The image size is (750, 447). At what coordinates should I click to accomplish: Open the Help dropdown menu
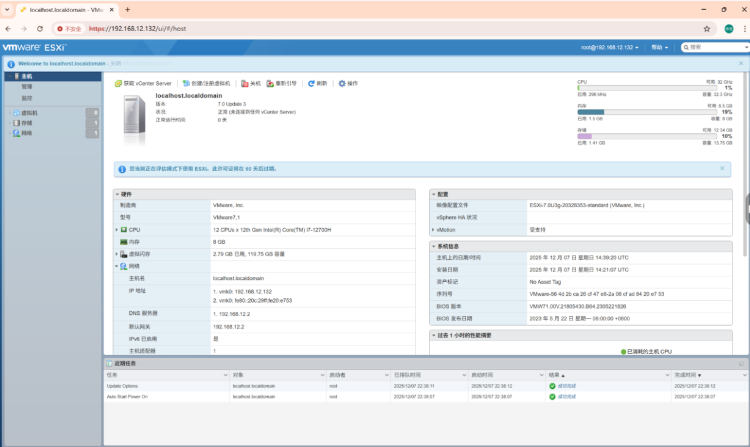[x=659, y=47]
